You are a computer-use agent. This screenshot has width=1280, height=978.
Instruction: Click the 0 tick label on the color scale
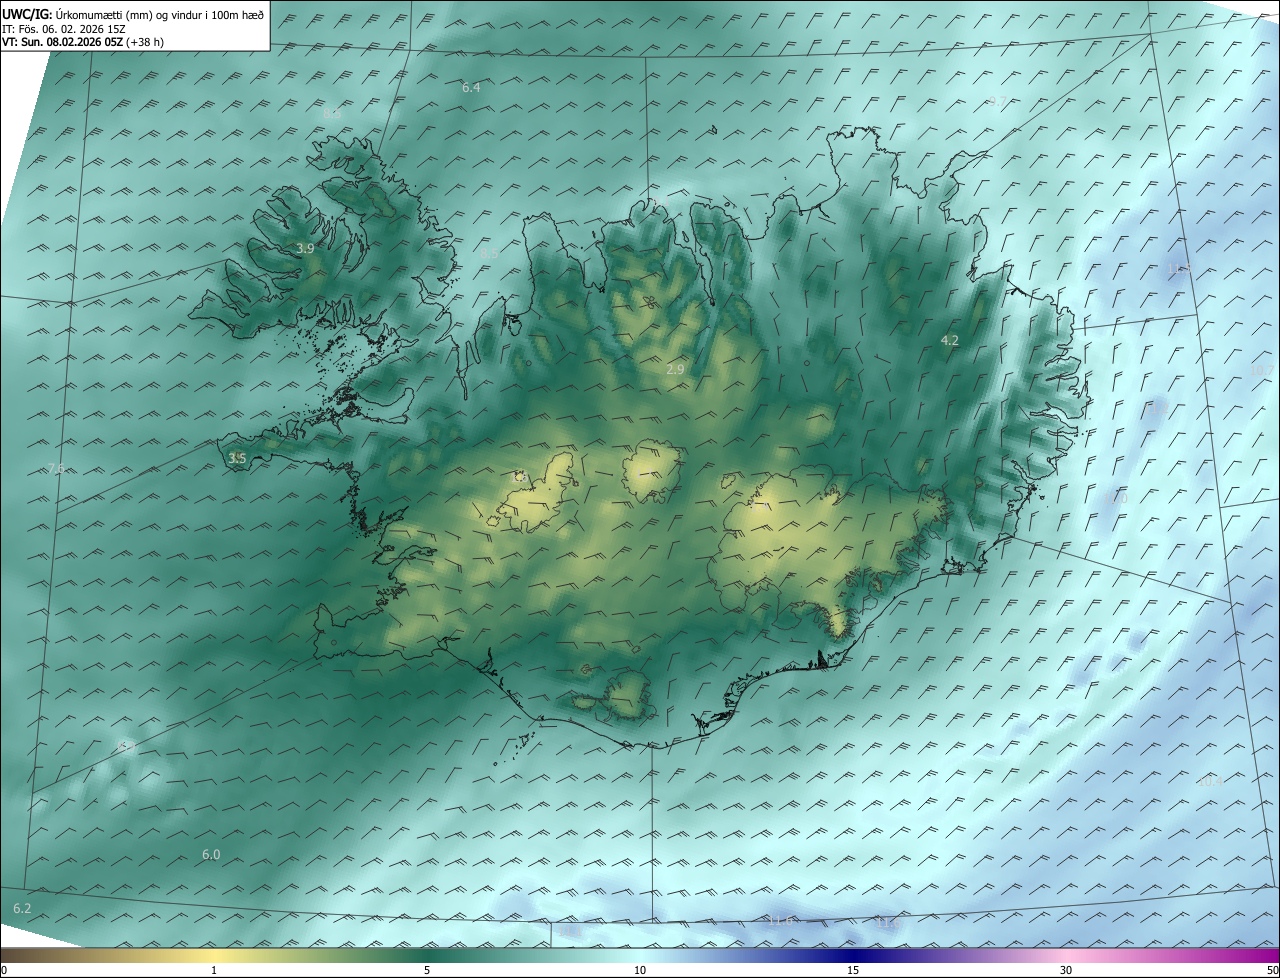(4, 970)
